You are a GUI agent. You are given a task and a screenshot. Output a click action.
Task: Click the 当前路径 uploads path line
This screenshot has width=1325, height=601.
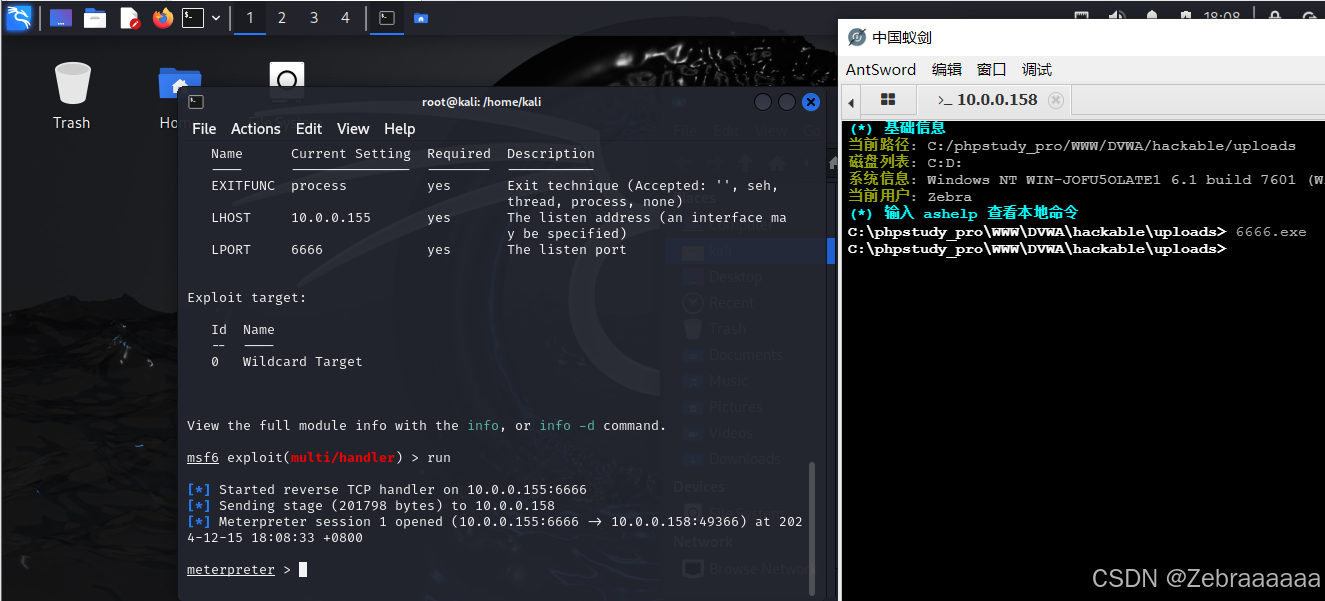point(1072,146)
